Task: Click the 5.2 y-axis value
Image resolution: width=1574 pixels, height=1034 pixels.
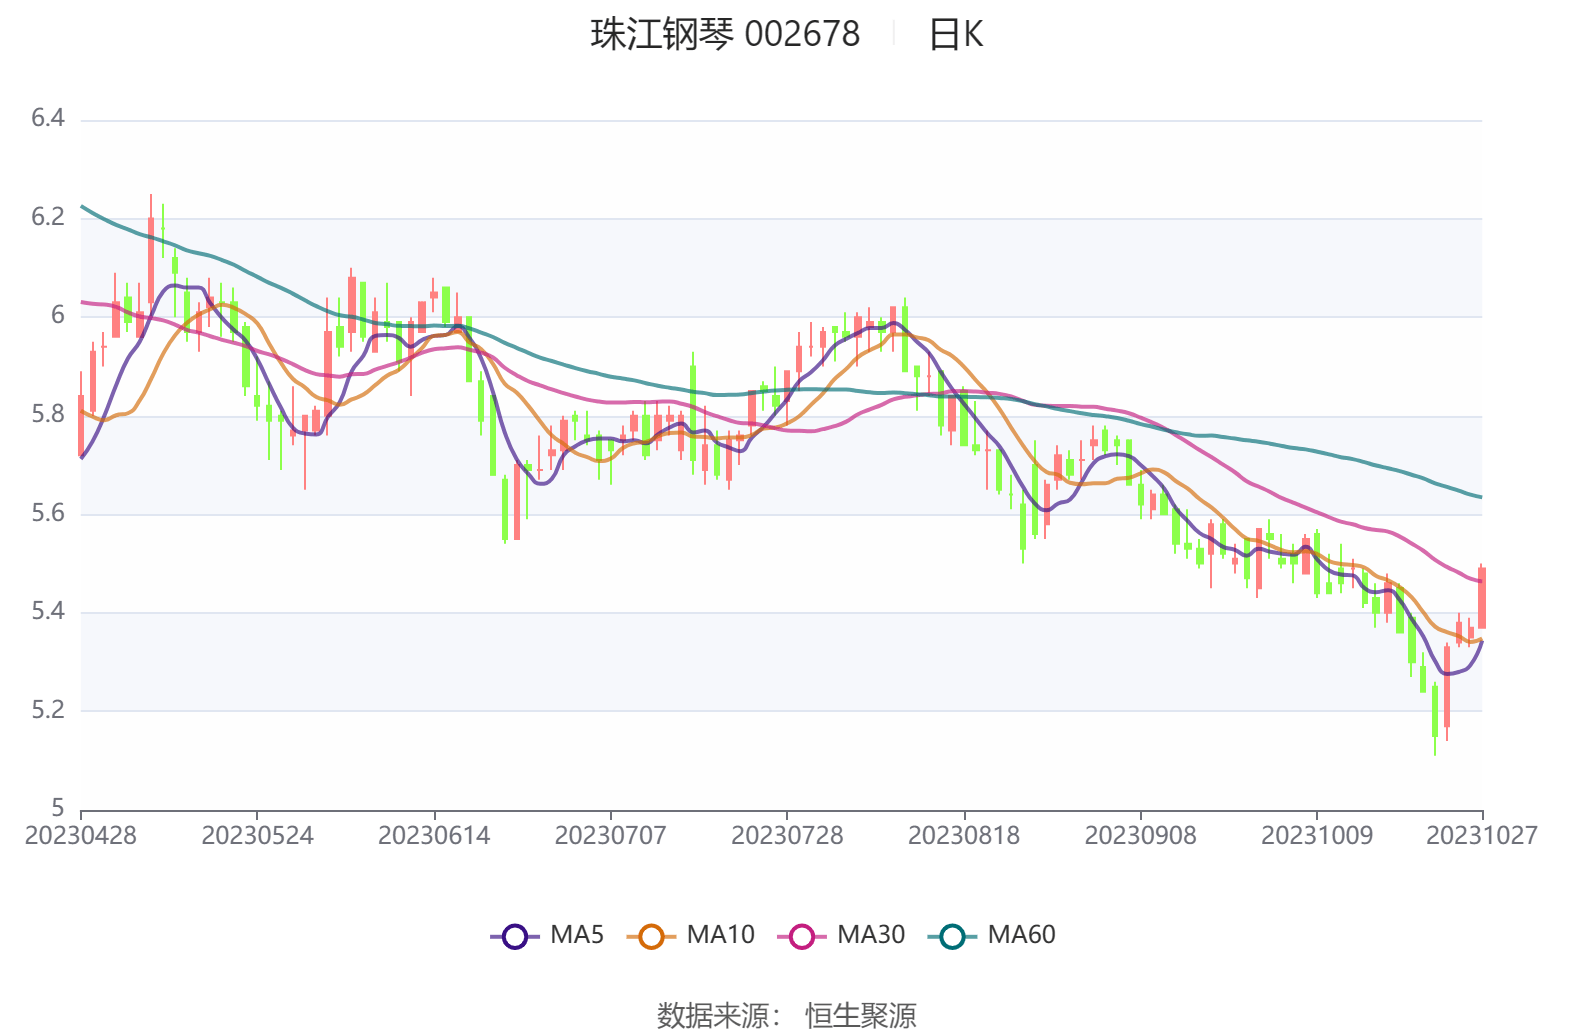Action: 48,710
